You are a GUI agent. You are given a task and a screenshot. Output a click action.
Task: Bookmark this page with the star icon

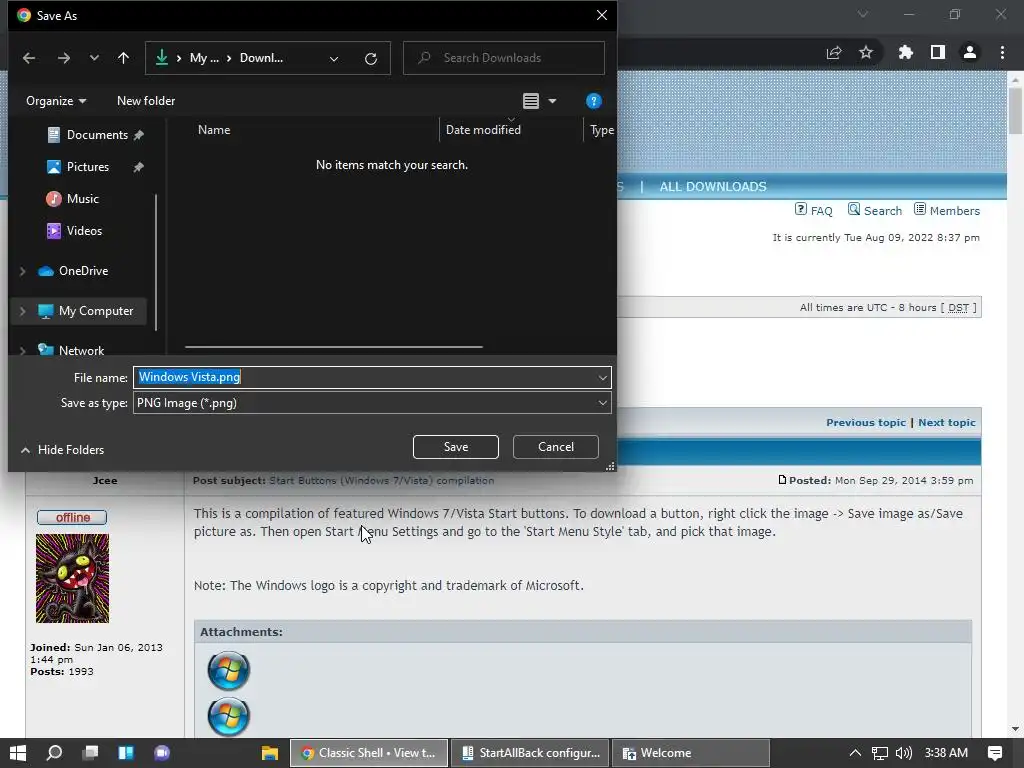point(866,52)
